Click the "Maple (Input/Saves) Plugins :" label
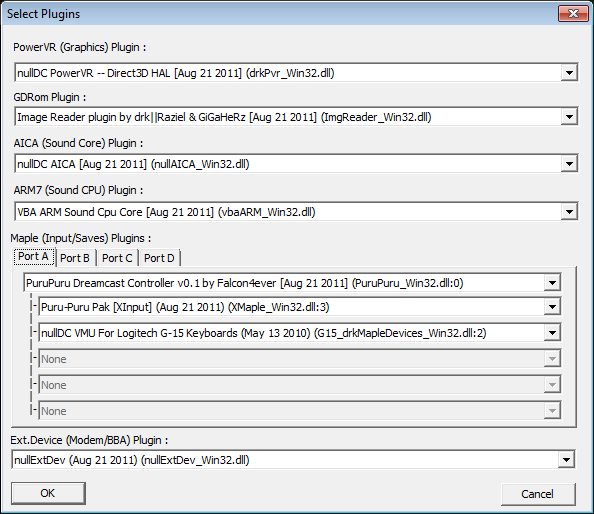 (x=81, y=238)
